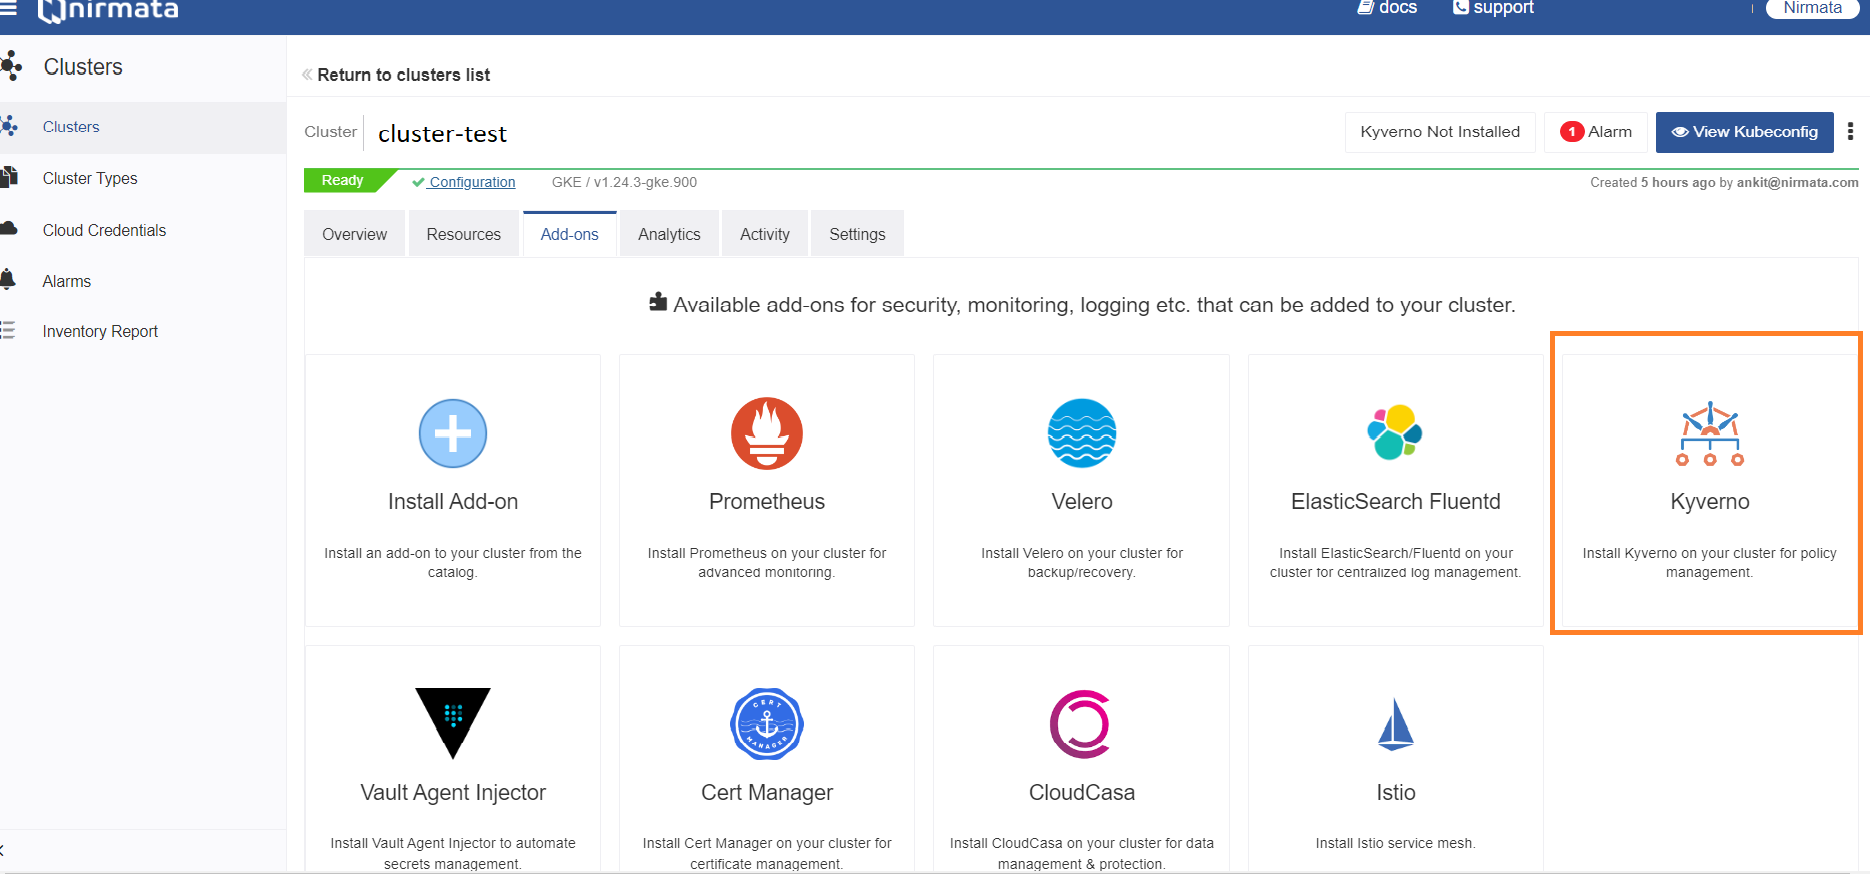Switch to the Settings tab
The height and width of the screenshot is (874, 1870).
[x=857, y=234]
